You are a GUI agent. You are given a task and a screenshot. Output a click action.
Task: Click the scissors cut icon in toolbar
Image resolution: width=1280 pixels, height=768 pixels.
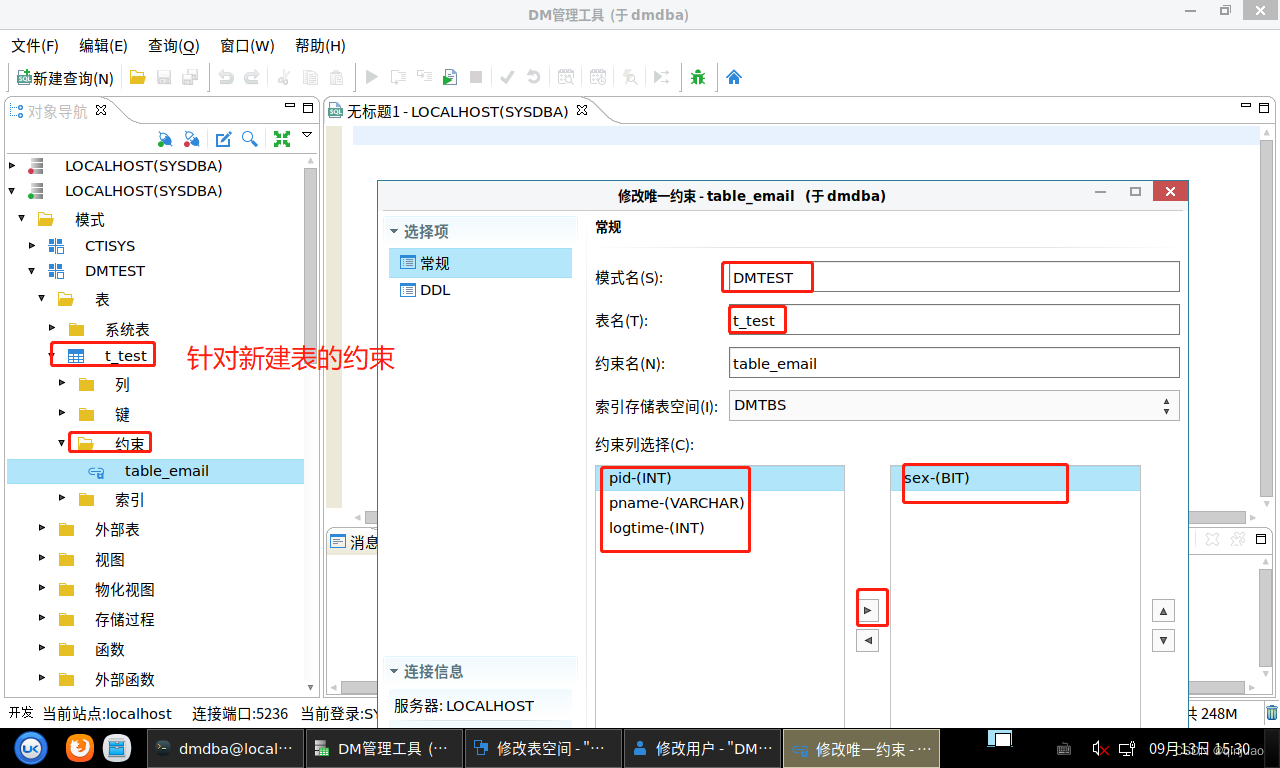[284, 77]
